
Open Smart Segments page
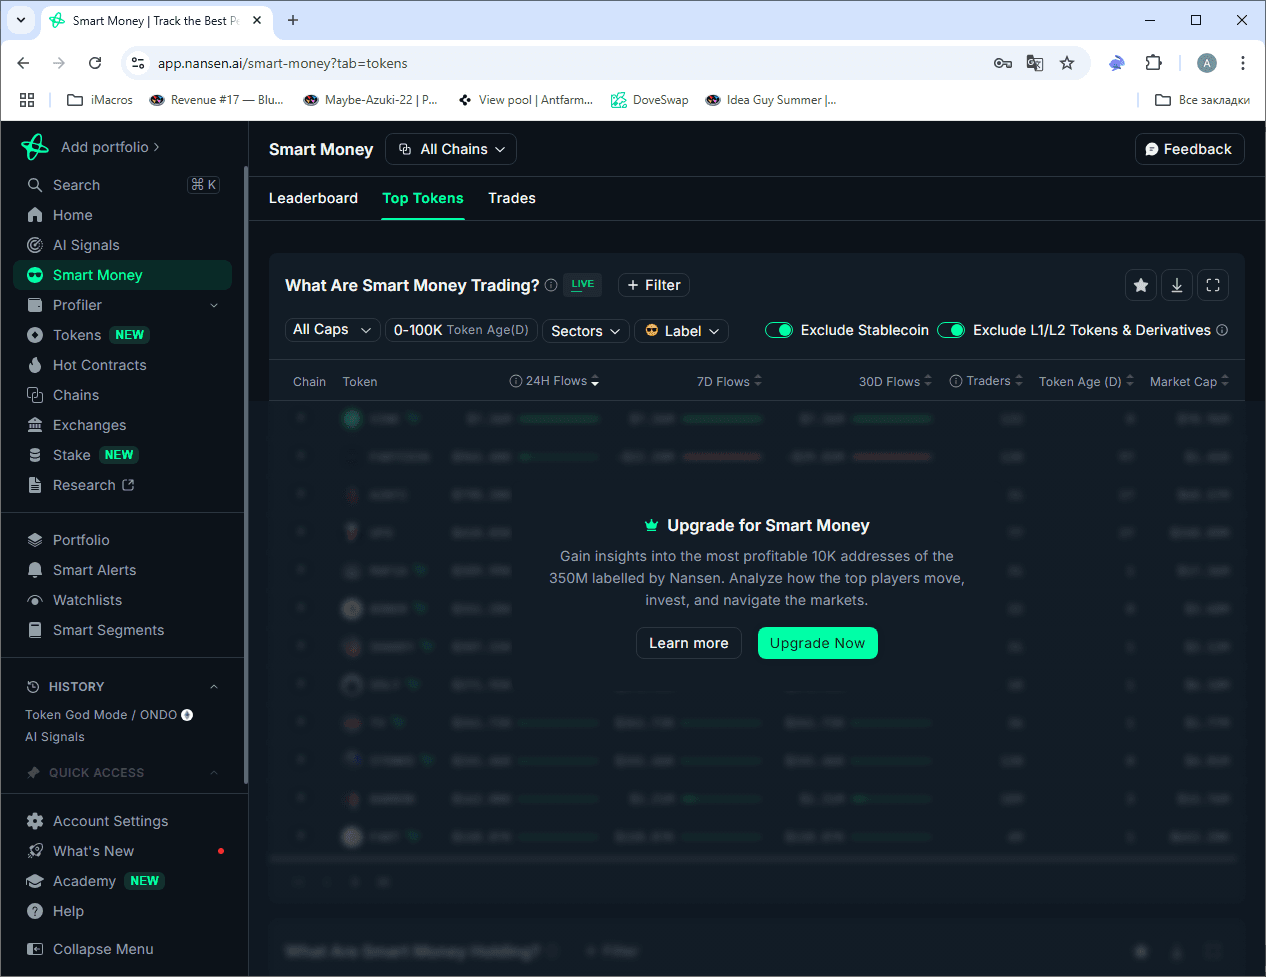(x=108, y=630)
